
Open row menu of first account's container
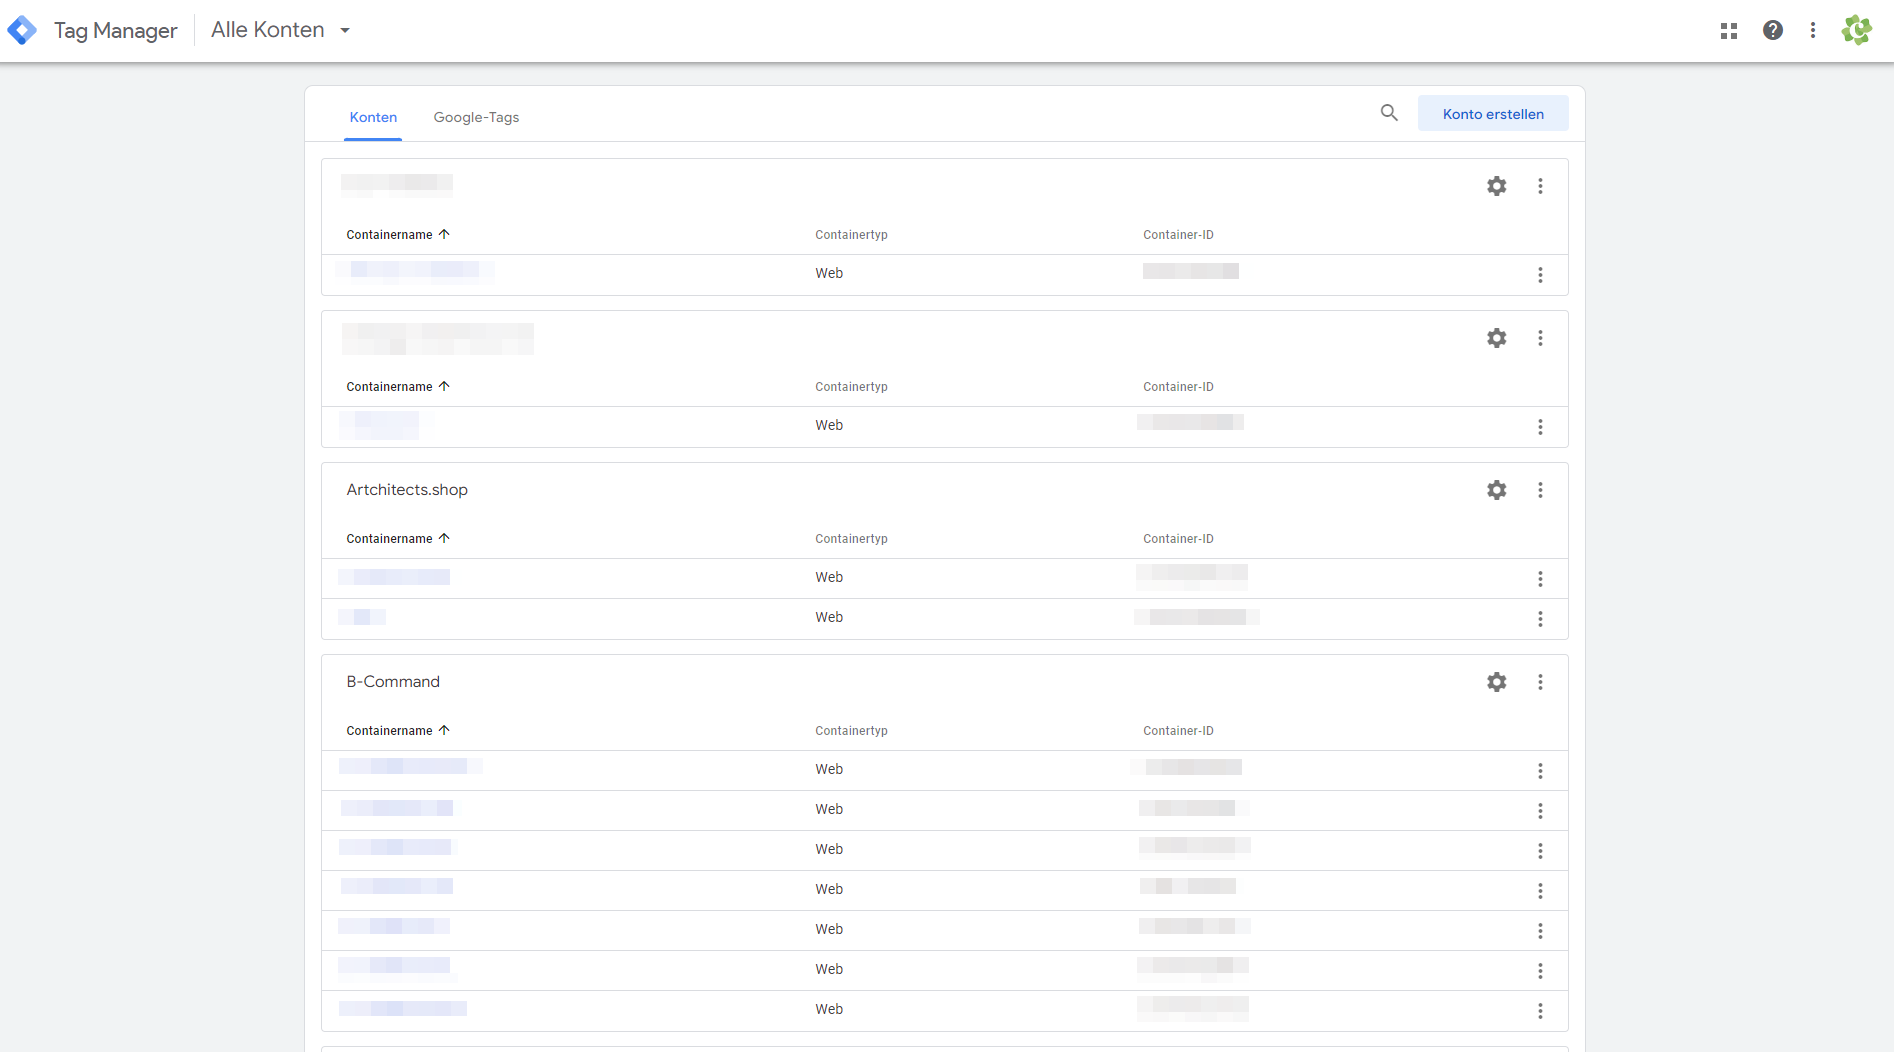[x=1541, y=275]
